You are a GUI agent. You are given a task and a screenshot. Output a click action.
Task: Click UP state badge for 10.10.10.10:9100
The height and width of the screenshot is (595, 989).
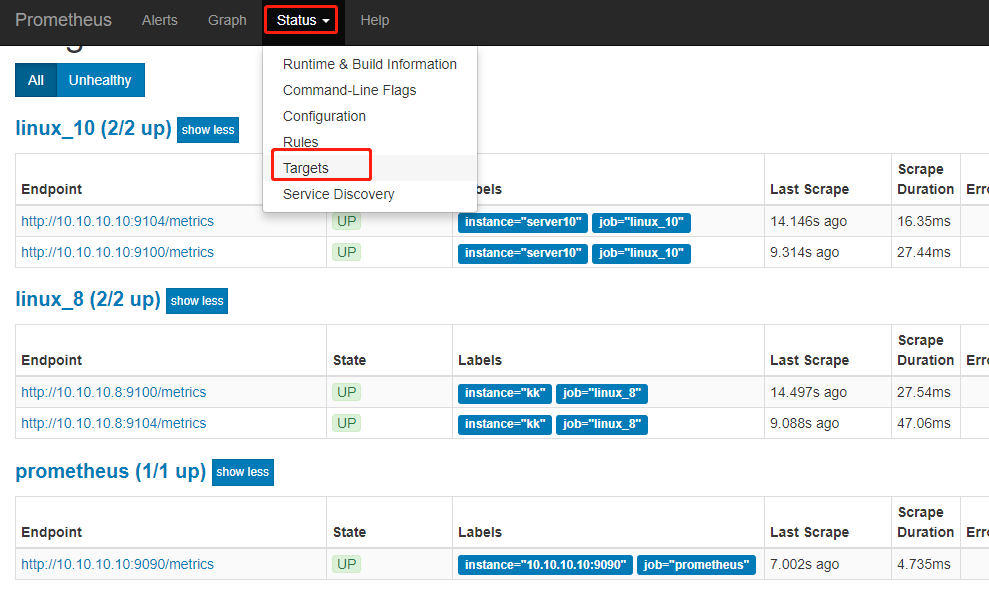(346, 252)
